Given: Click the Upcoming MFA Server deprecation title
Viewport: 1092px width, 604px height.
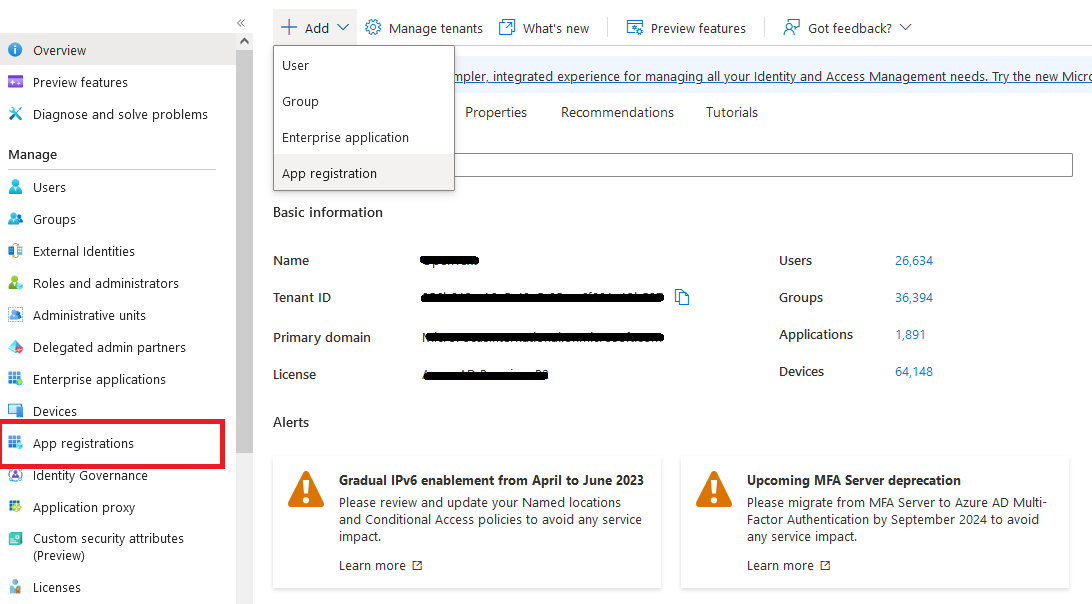Looking at the screenshot, I should tap(854, 480).
